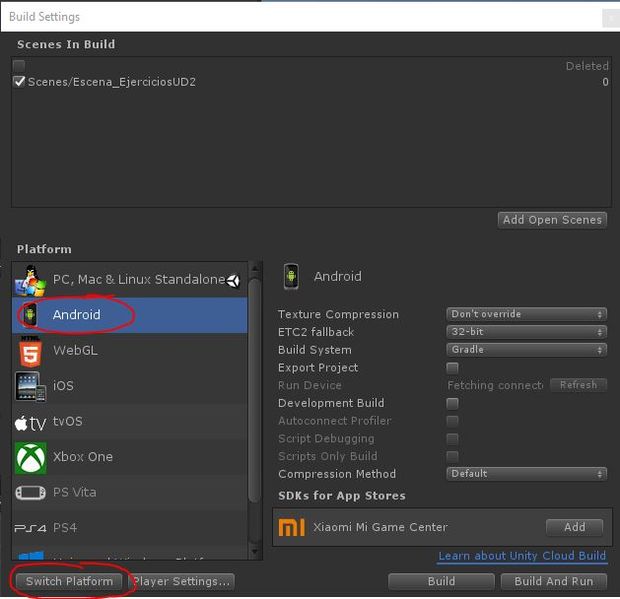The width and height of the screenshot is (620, 599).
Task: Select the PS4 platform row
Action: 130,529
